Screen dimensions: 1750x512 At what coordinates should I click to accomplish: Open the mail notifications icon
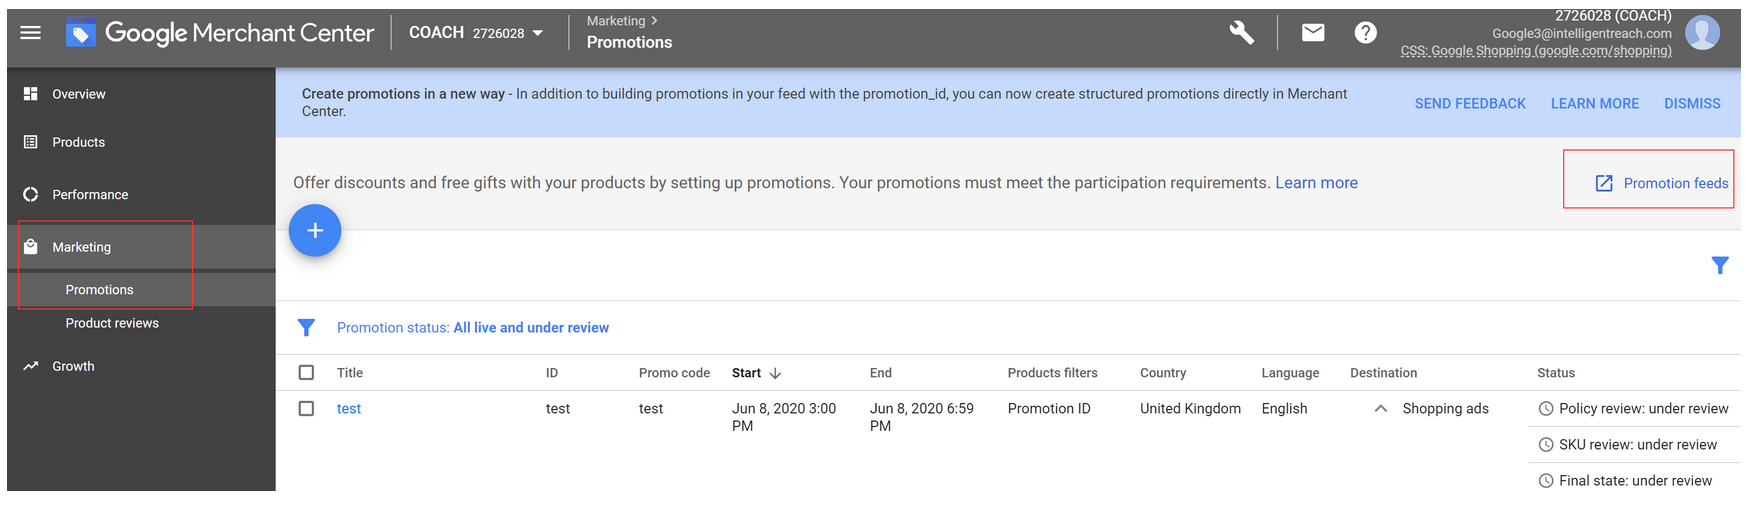click(1313, 33)
